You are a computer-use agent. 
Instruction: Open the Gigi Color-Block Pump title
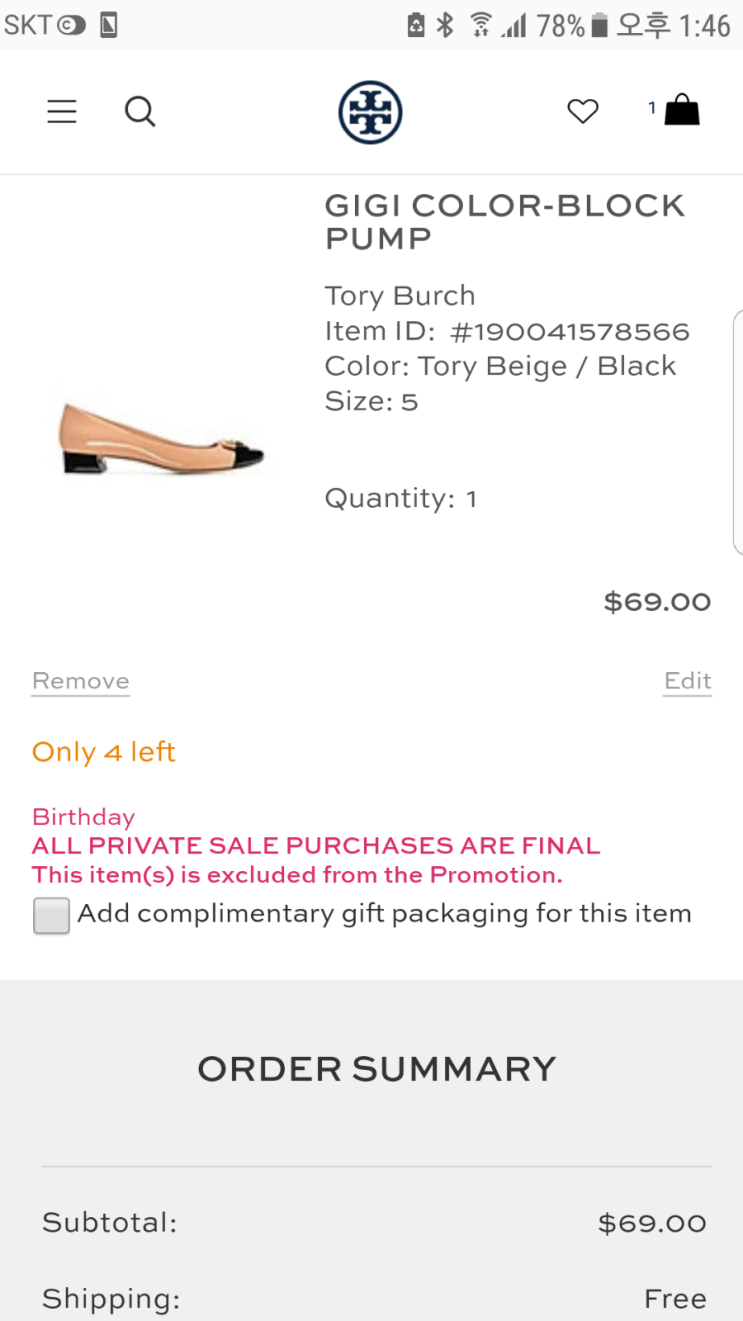[504, 222]
